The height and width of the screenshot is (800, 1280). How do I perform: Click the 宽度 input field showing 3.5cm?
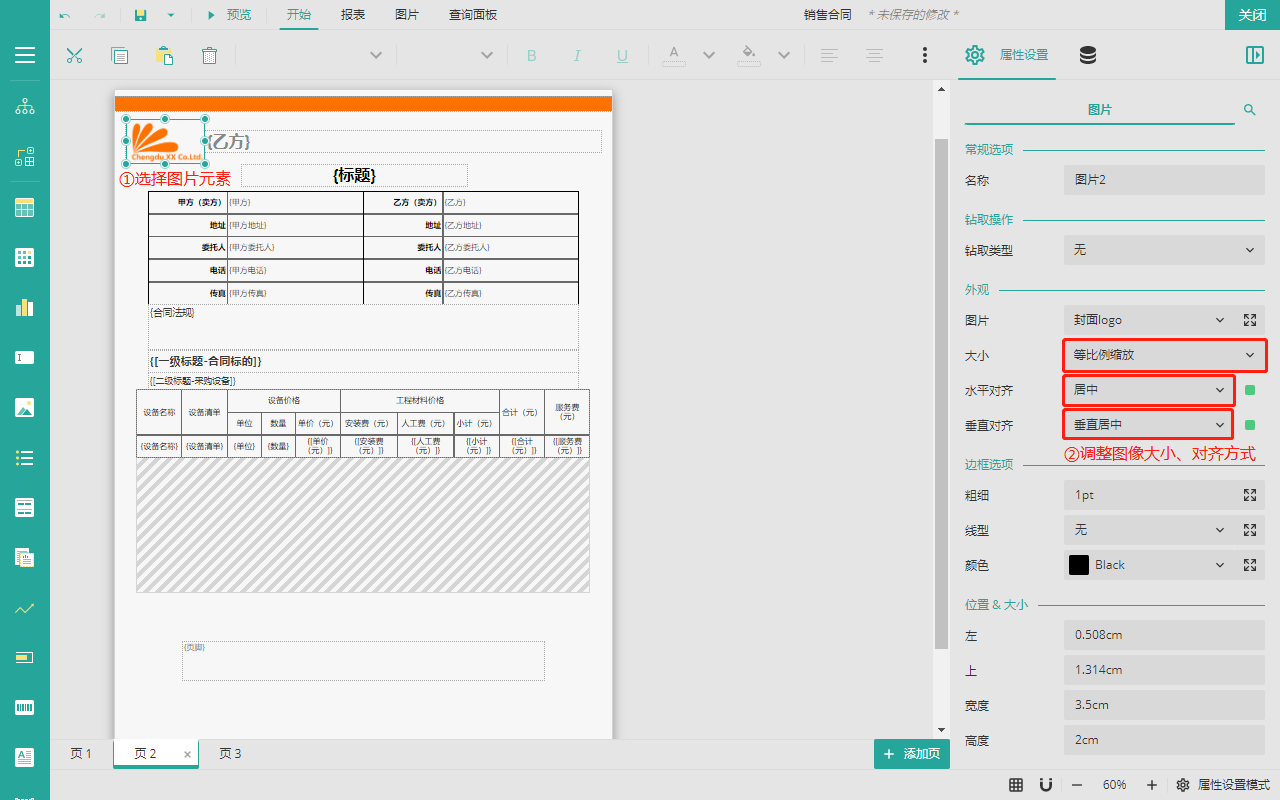pos(1164,705)
